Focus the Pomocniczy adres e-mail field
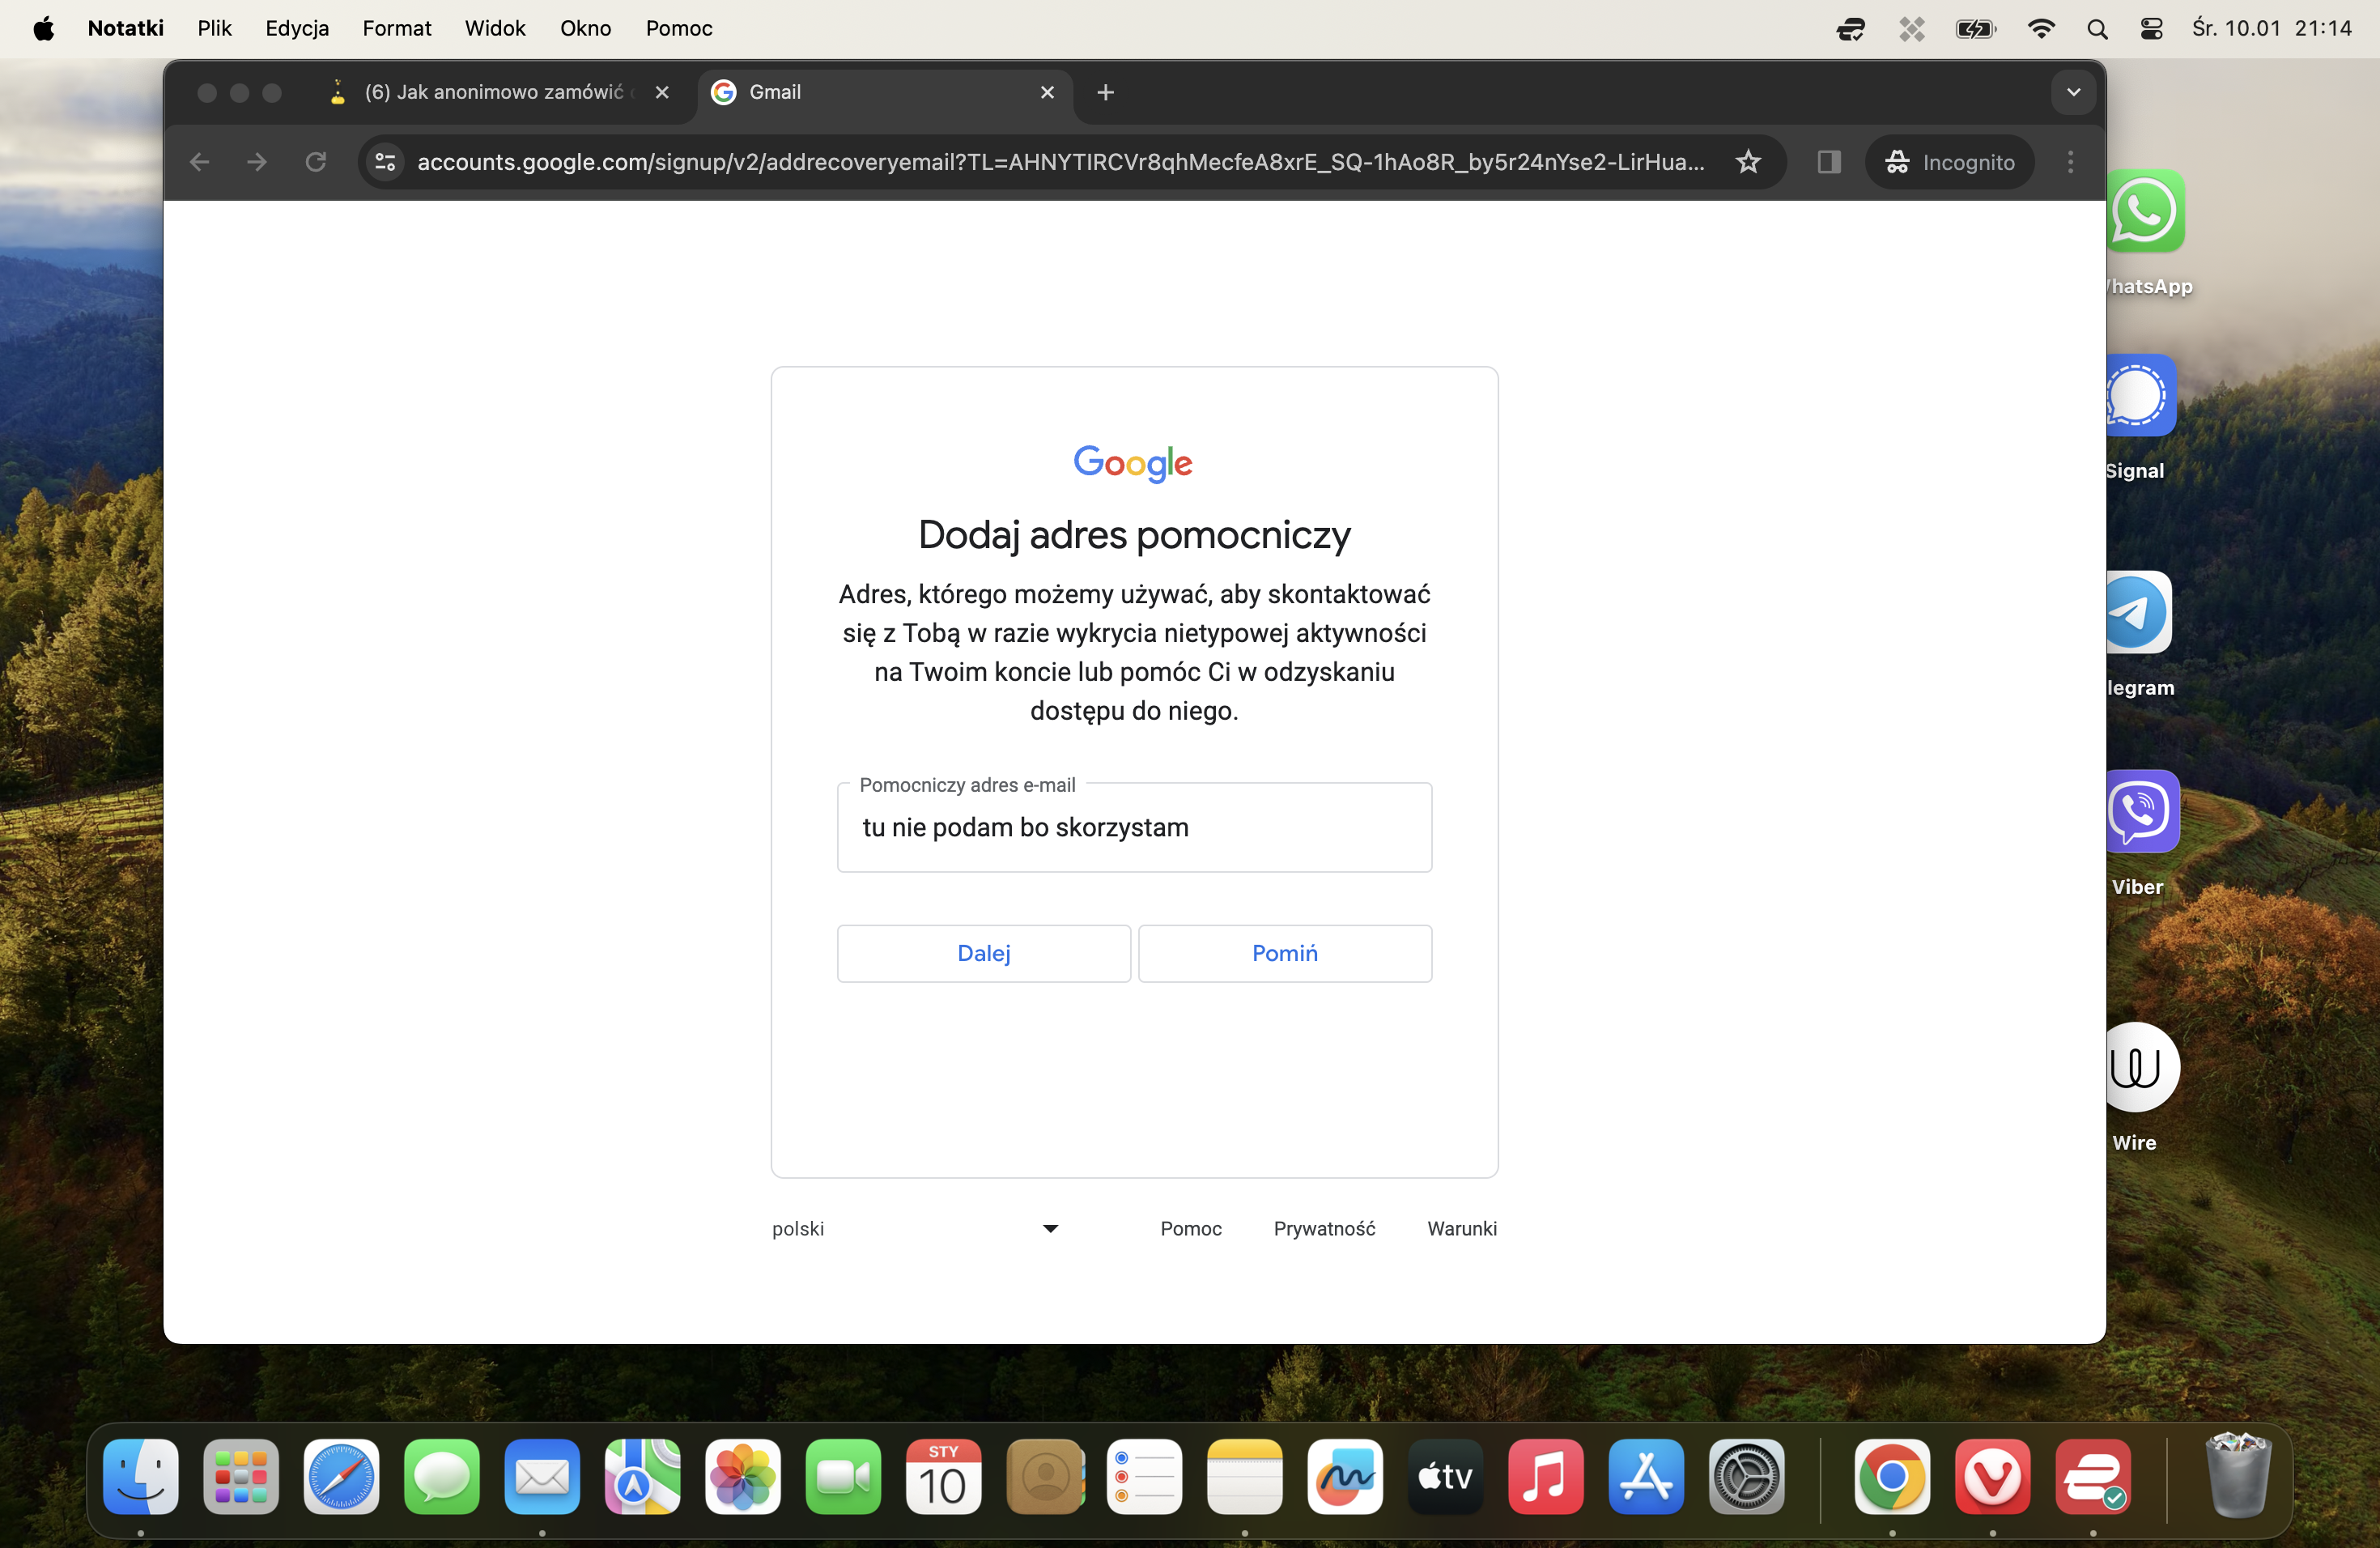This screenshot has width=2380, height=1548. click(x=1134, y=827)
